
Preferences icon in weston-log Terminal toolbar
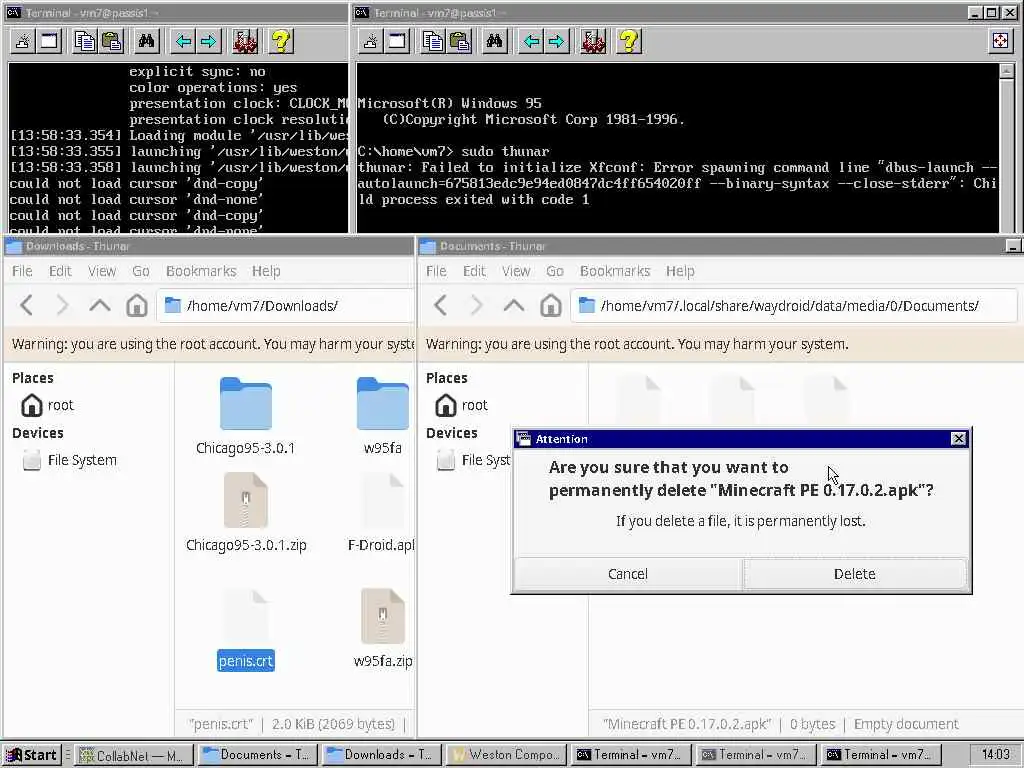245,41
